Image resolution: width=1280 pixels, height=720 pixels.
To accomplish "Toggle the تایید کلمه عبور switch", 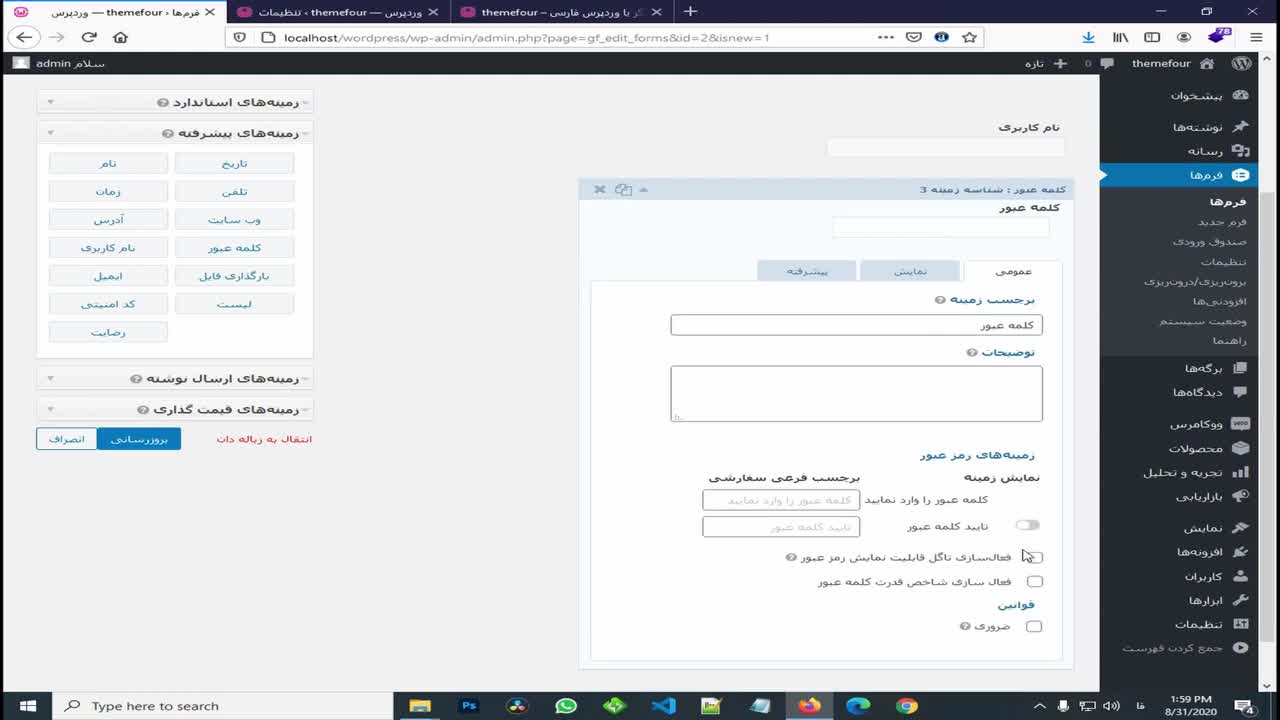I will click(1028, 525).
